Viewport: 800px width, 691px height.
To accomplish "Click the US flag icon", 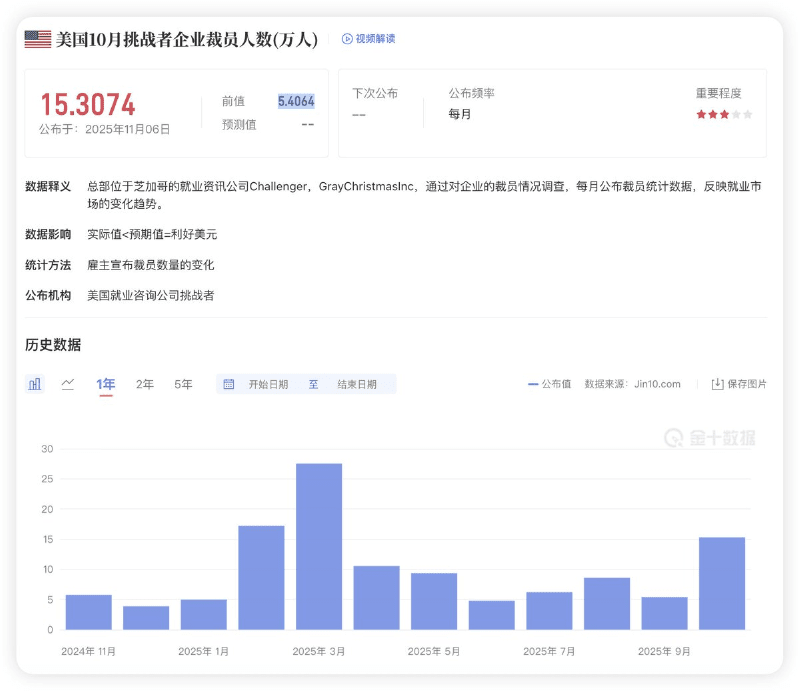I will pyautogui.click(x=38, y=39).
